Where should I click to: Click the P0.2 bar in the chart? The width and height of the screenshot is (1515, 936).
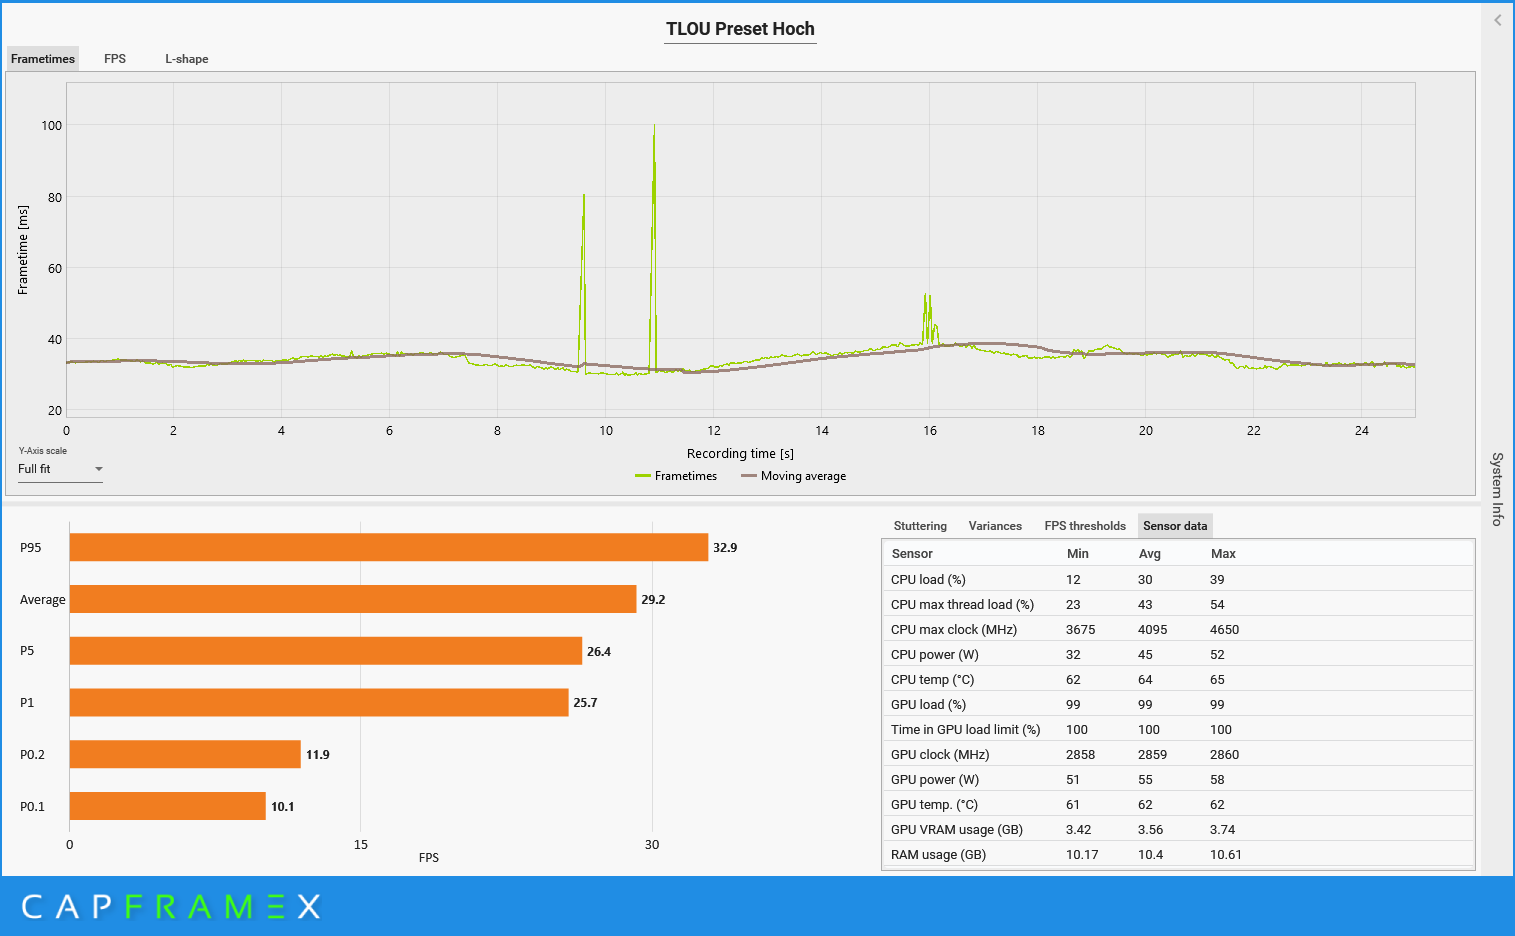(184, 754)
